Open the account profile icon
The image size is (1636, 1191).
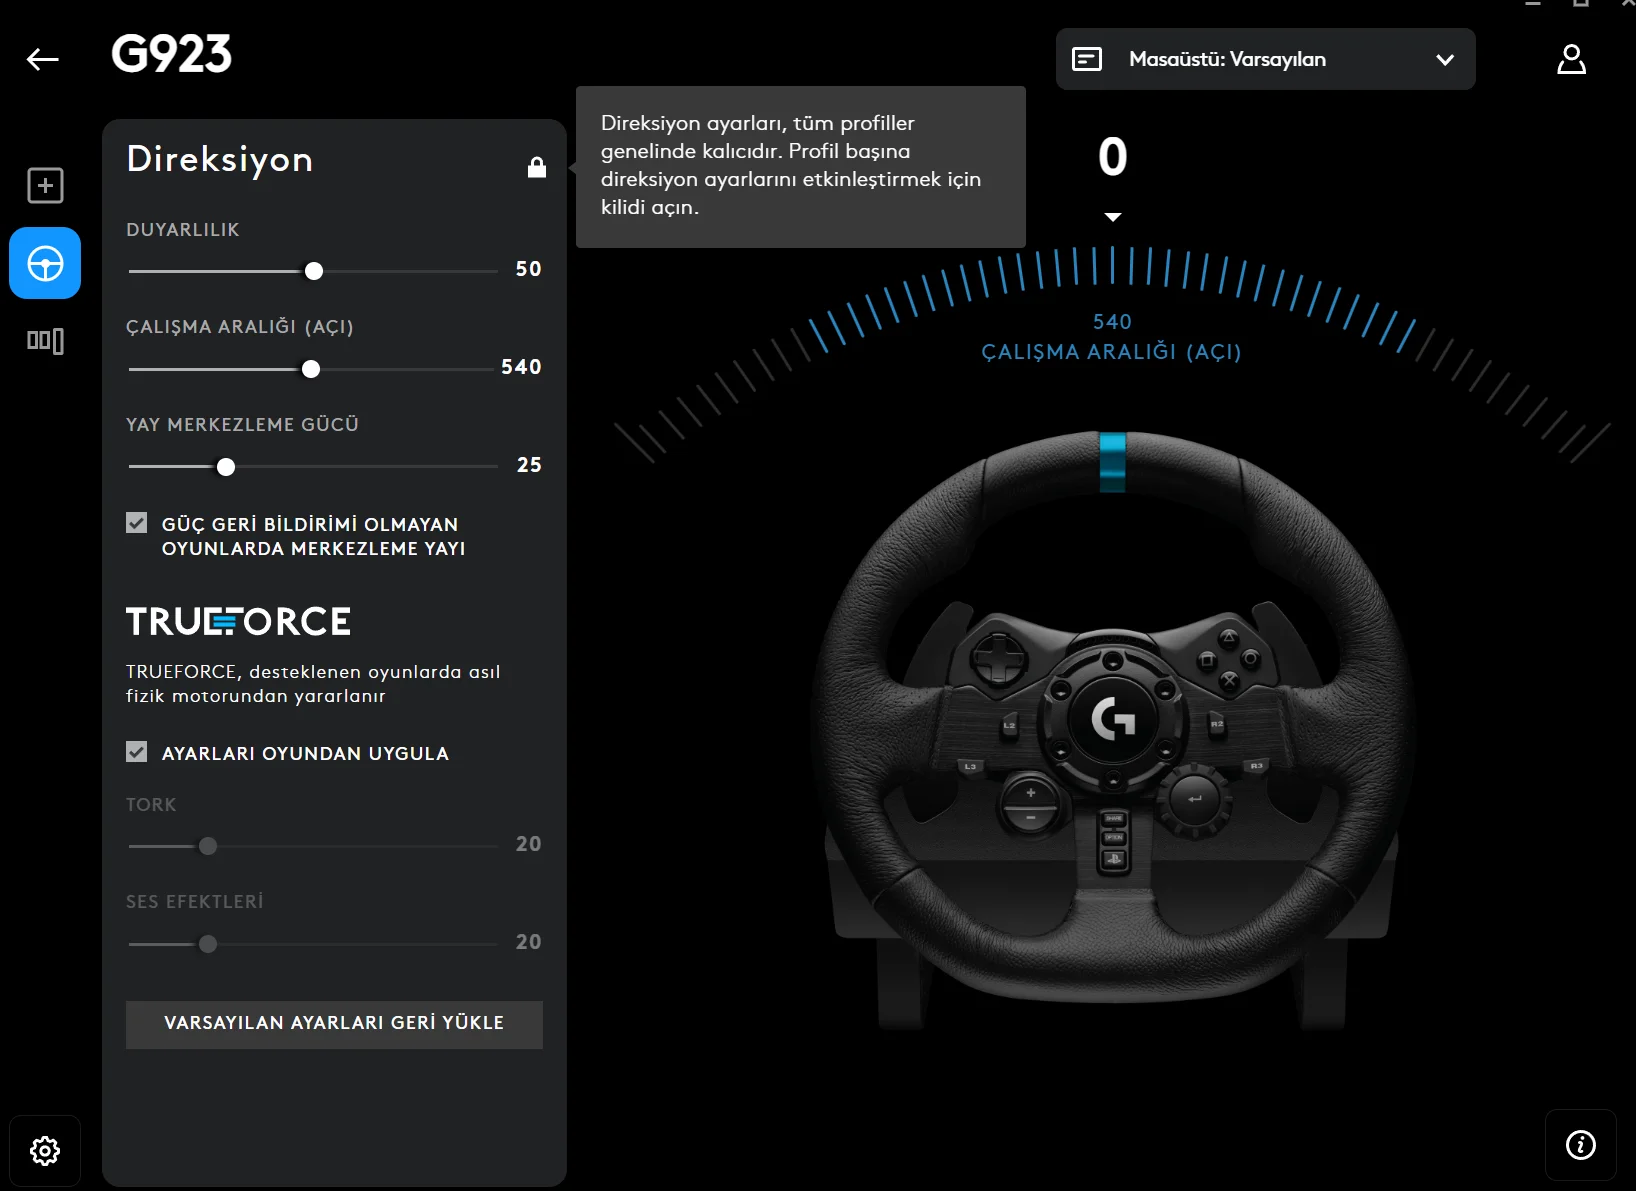click(1571, 59)
